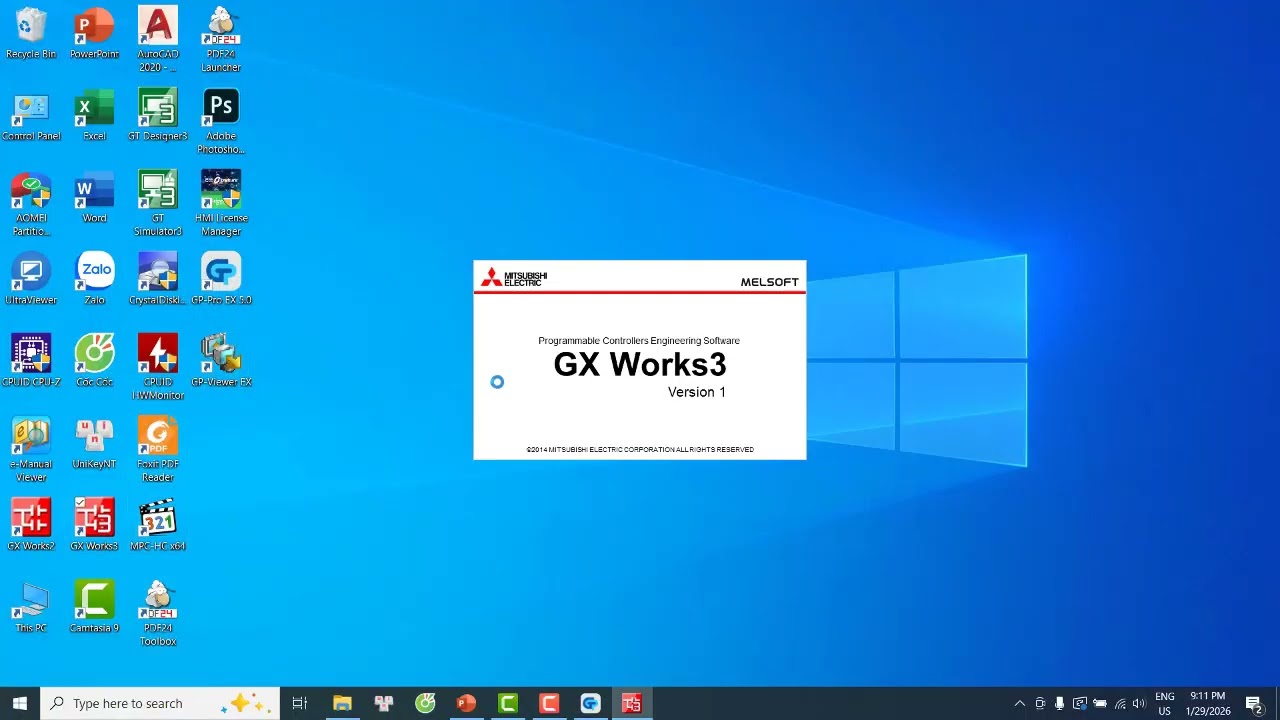Select the AOMEI Partition desktop shortcut
Image resolution: width=1280 pixels, height=720 pixels.
[31, 204]
